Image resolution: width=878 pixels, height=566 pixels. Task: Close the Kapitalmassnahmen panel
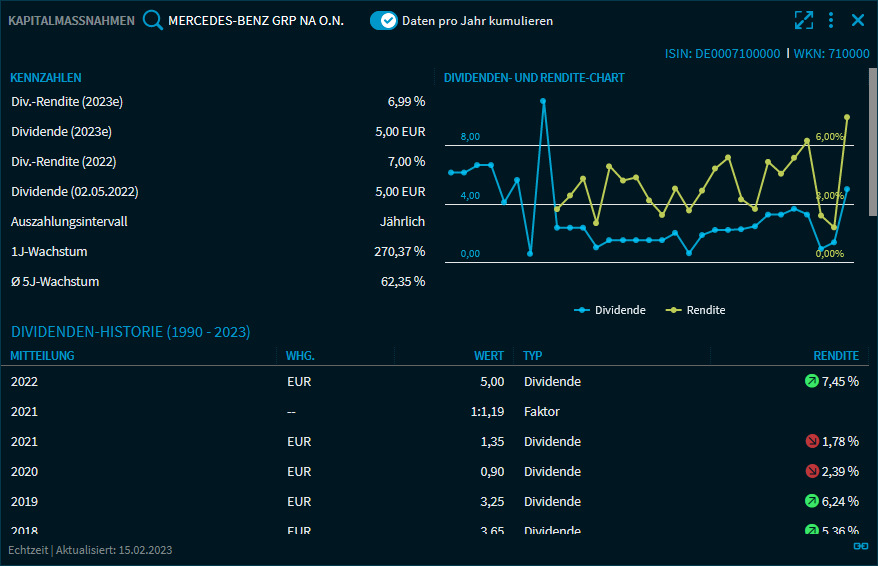858,20
